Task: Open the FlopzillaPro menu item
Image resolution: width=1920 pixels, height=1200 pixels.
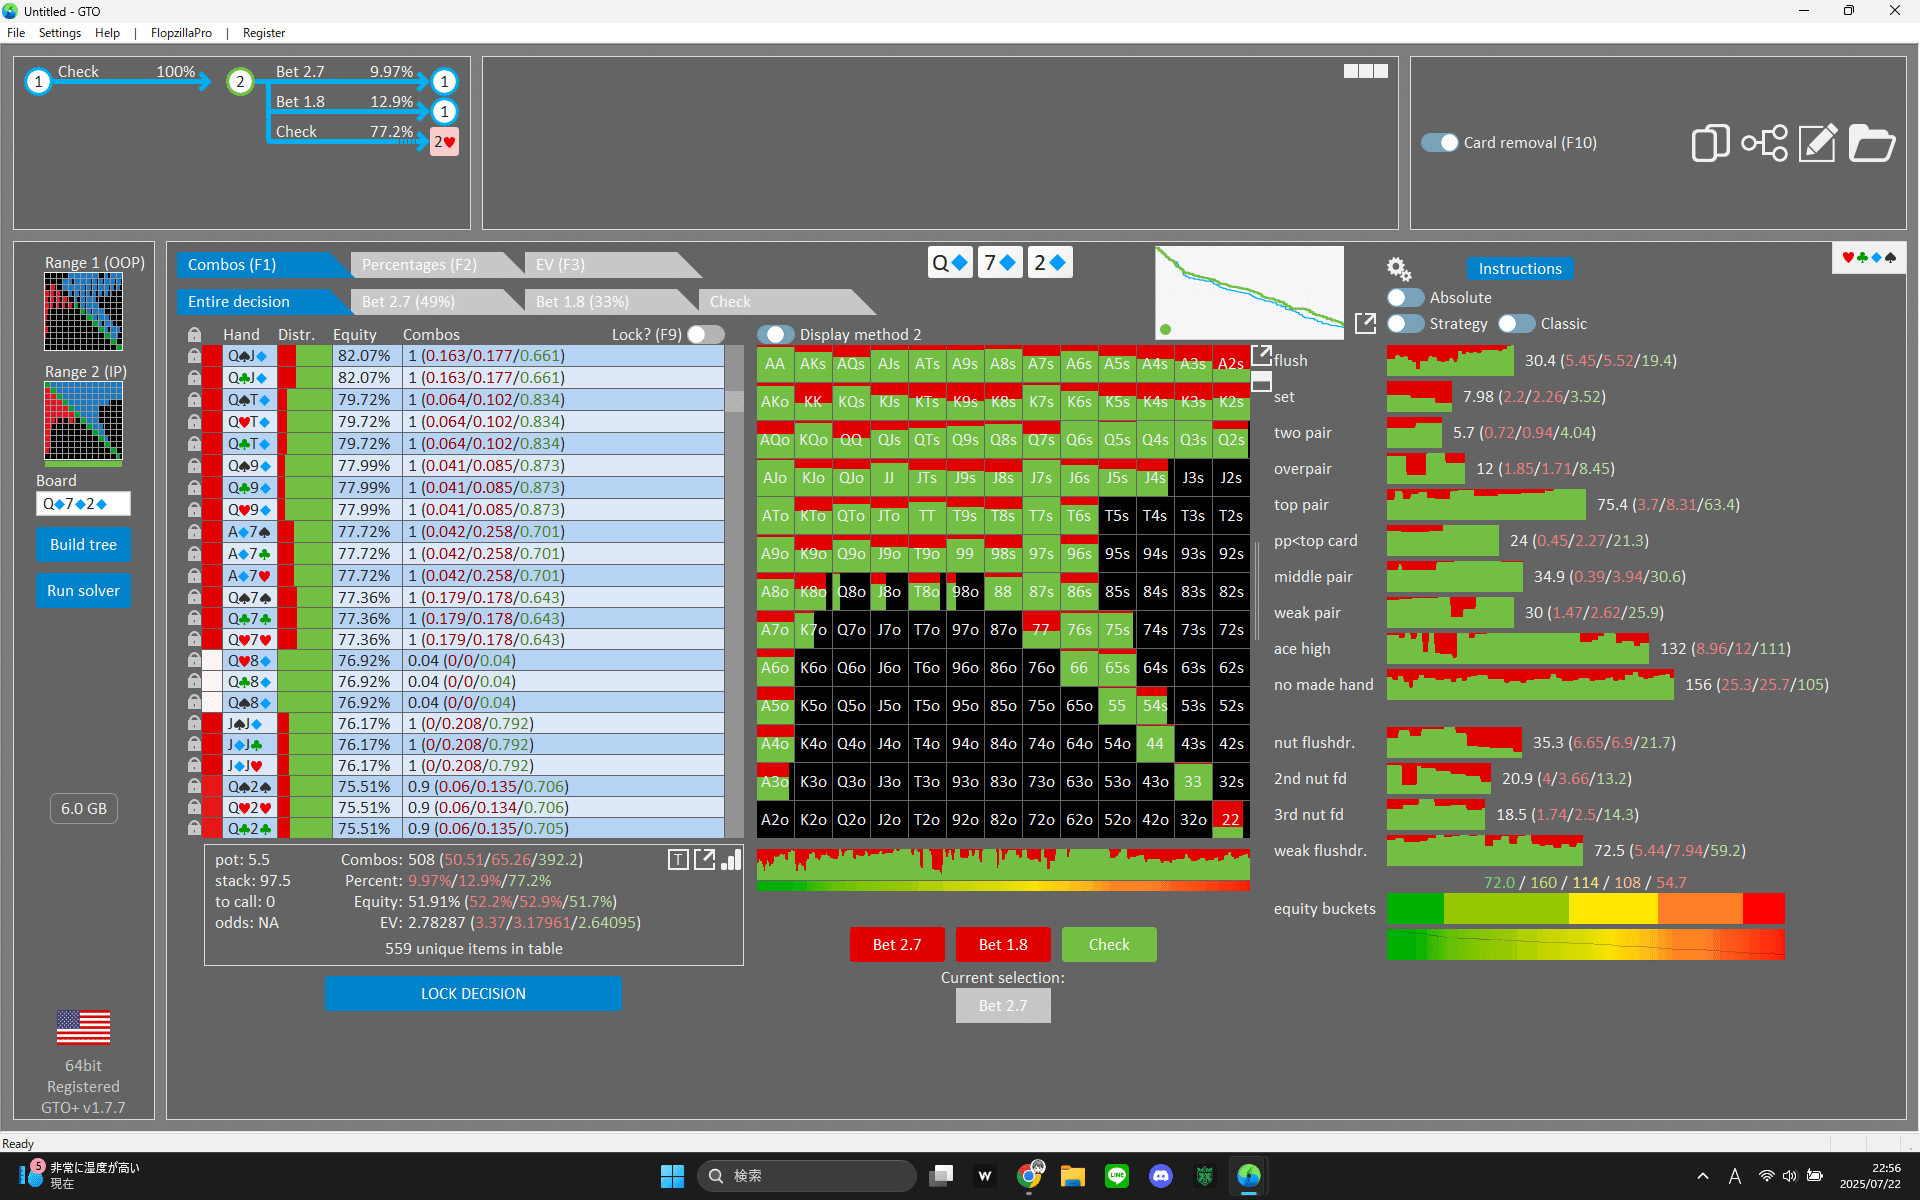Action: [x=181, y=33]
